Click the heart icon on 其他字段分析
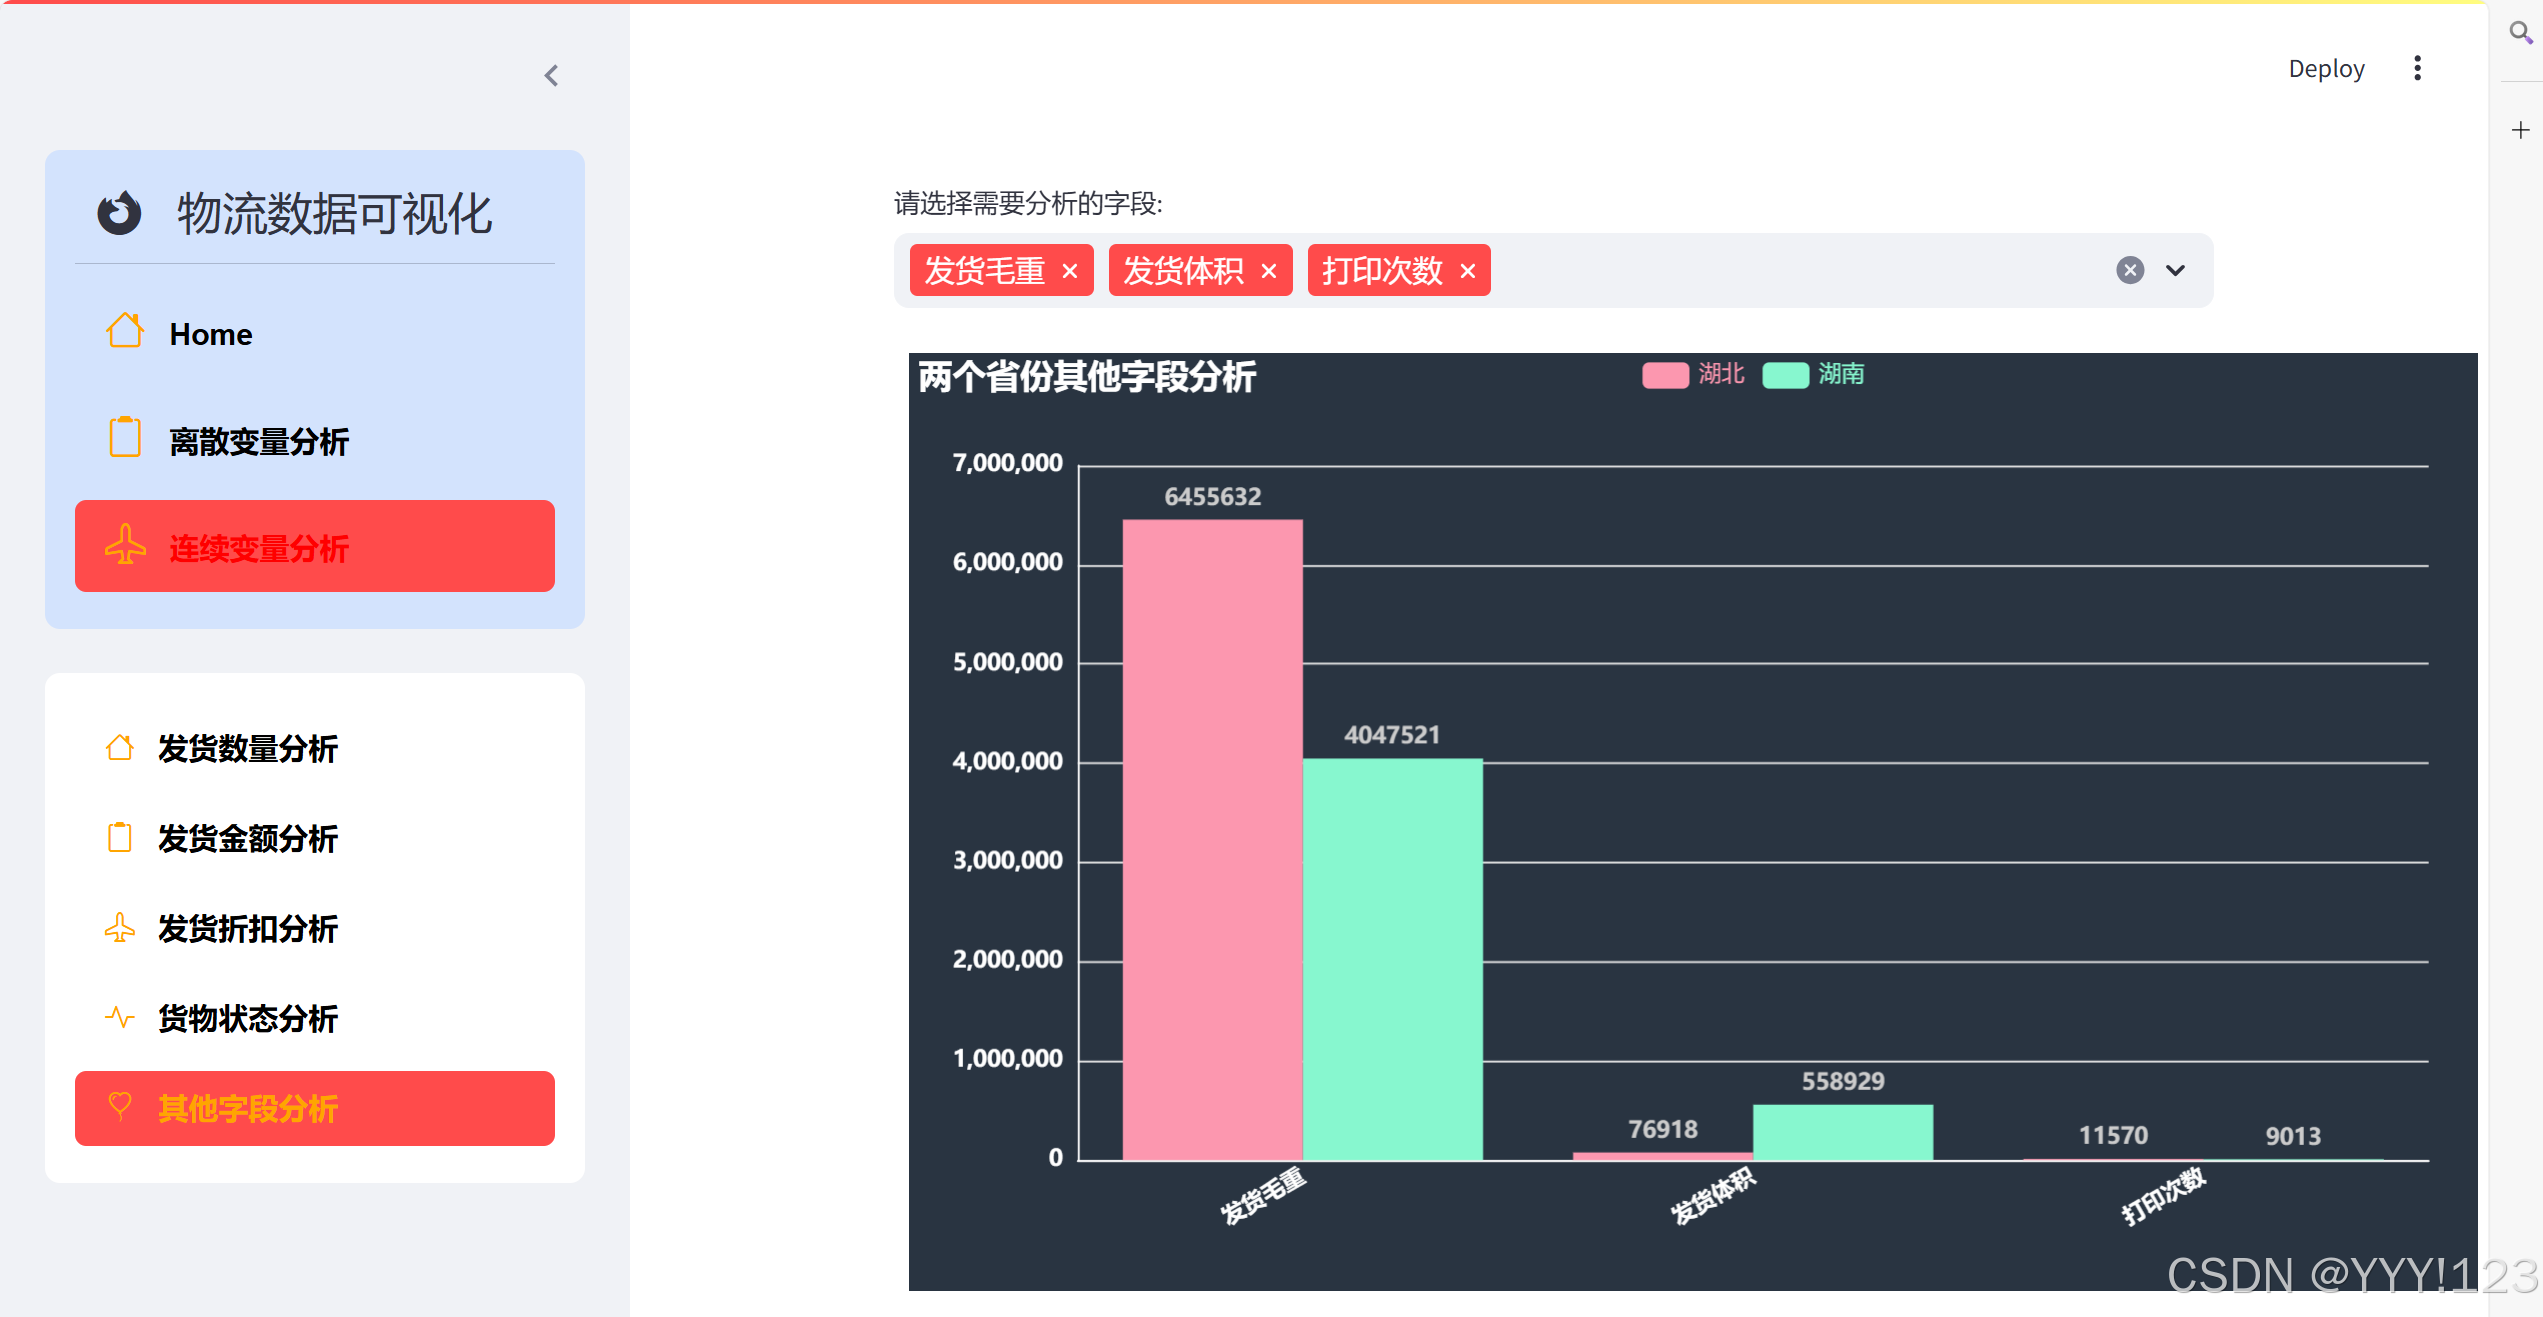Image resolution: width=2543 pixels, height=1317 pixels. 120,1106
